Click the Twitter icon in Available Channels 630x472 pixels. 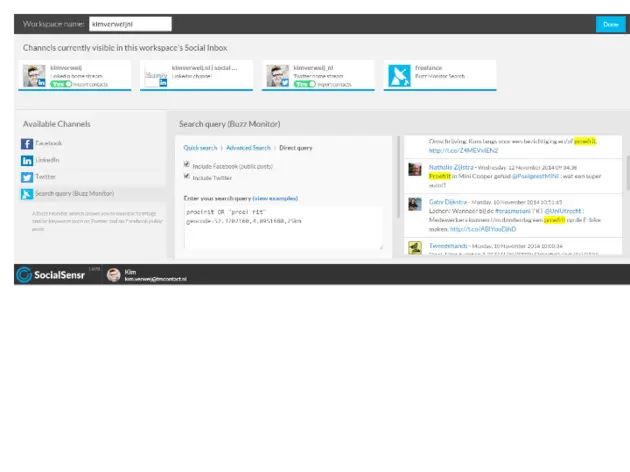tap(27, 177)
